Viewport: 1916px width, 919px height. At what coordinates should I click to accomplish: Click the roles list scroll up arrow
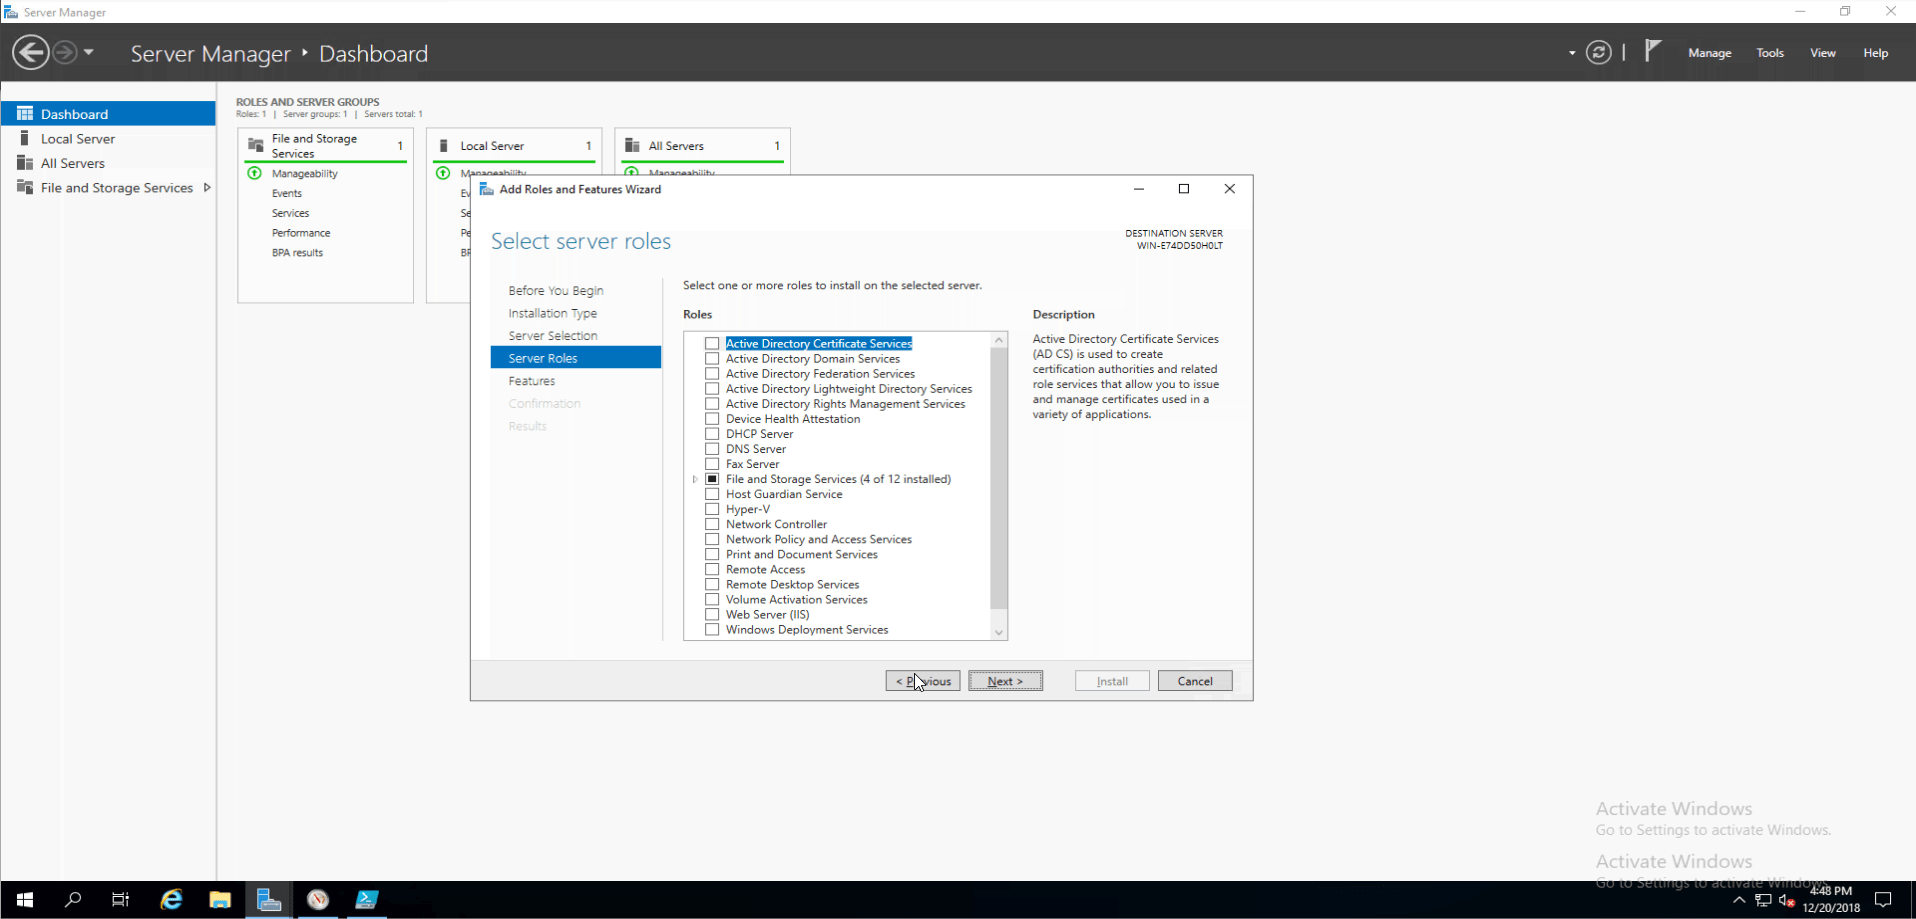(x=998, y=340)
